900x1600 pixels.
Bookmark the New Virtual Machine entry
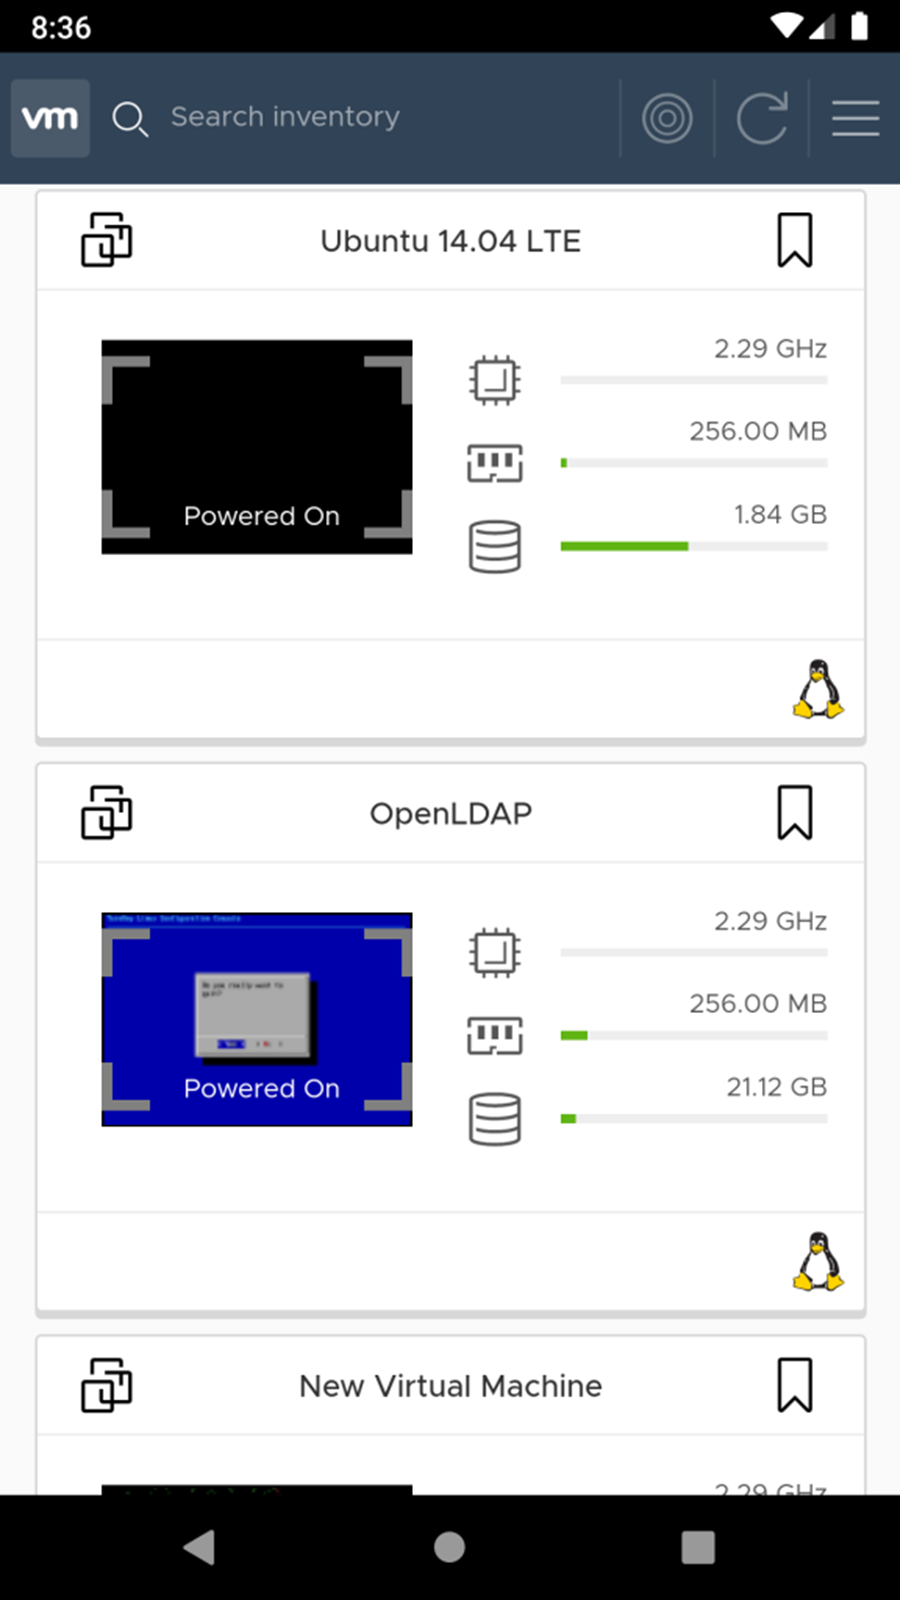(795, 1385)
